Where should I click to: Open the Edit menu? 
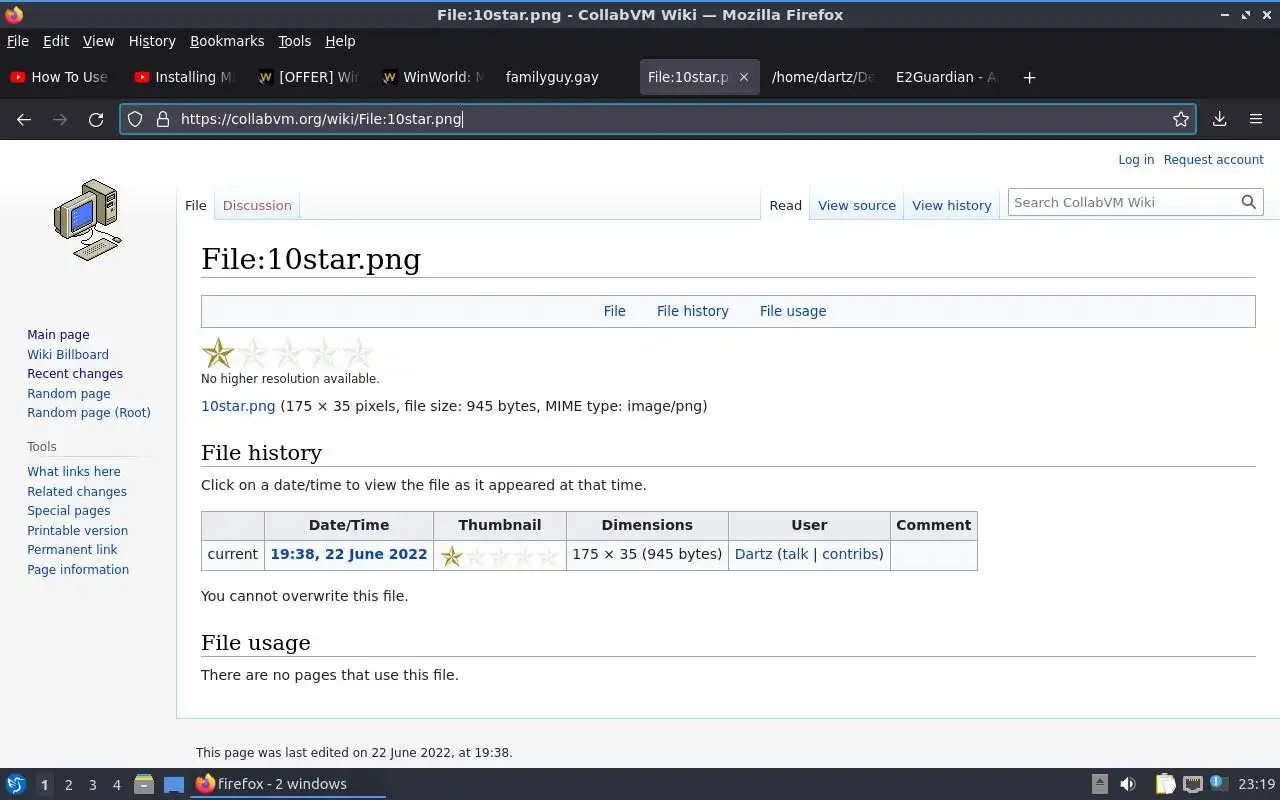click(x=56, y=41)
